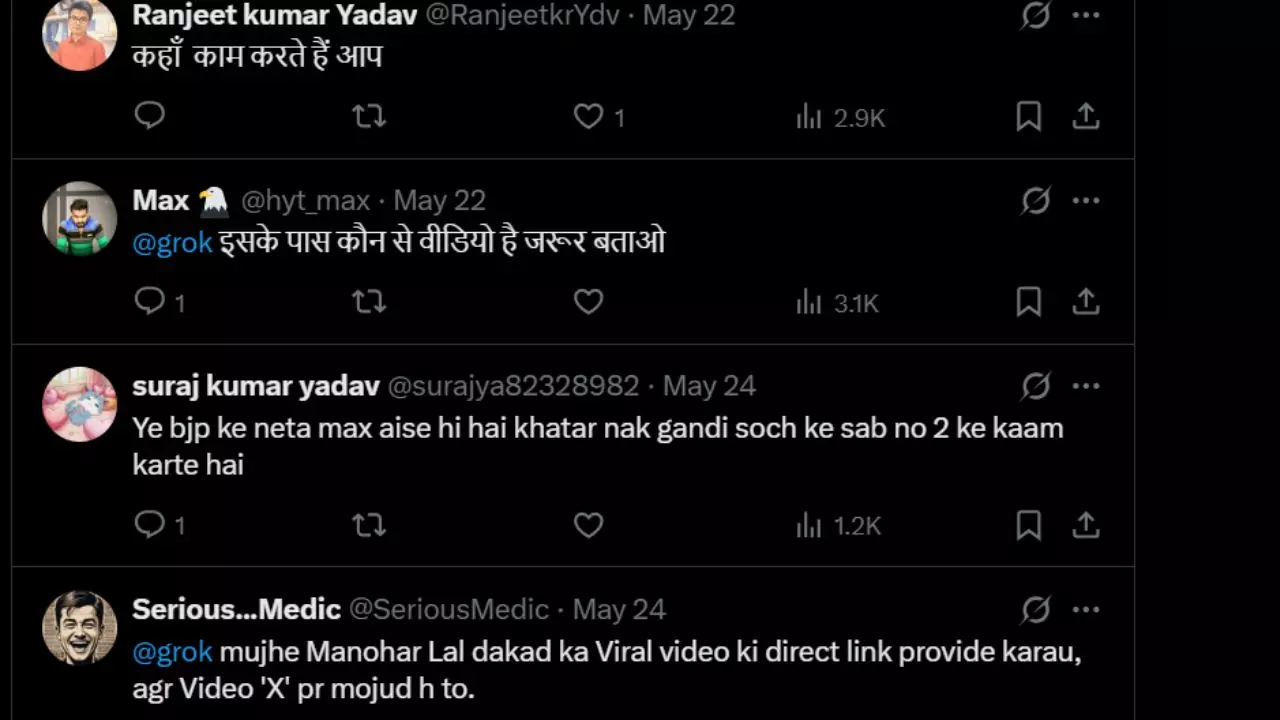The height and width of the screenshot is (720, 1280).
Task: Open suraj kumar yadav's profile picture
Action: (x=80, y=404)
